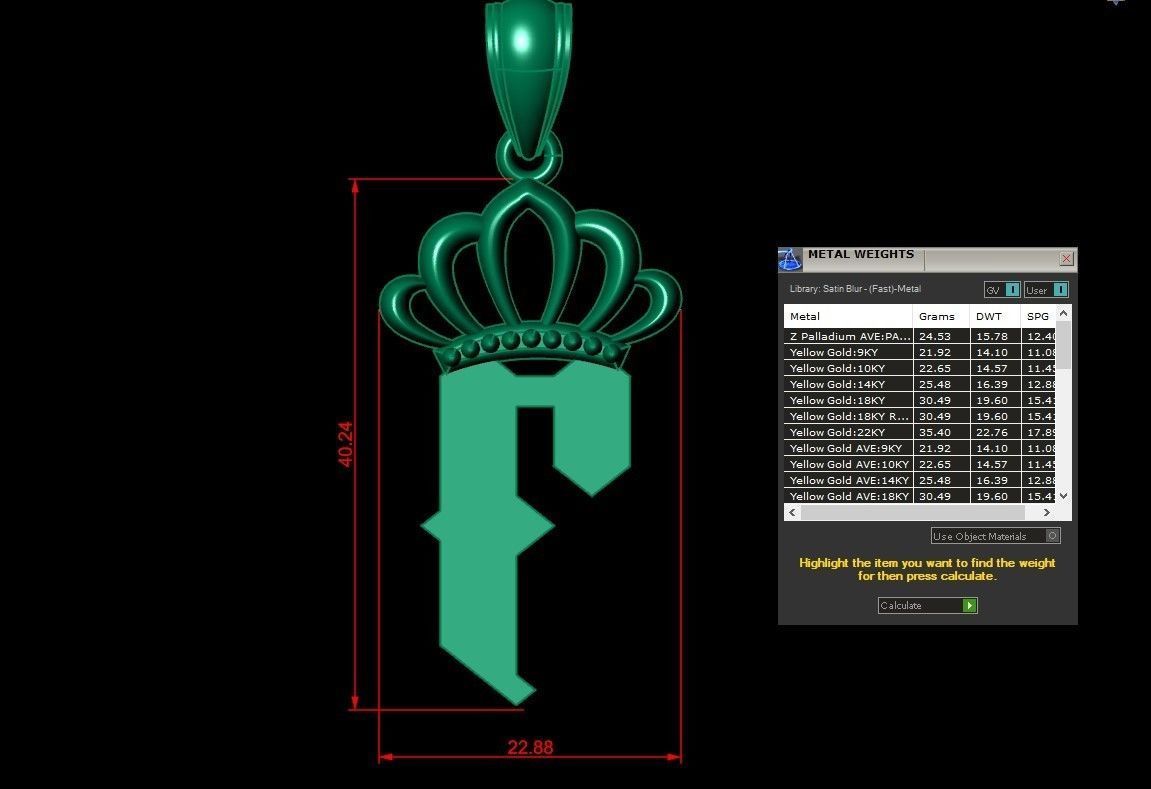Select the Z Palladium AVE:PA... row
Viewport: 1151px width, 789px height.
coord(920,336)
